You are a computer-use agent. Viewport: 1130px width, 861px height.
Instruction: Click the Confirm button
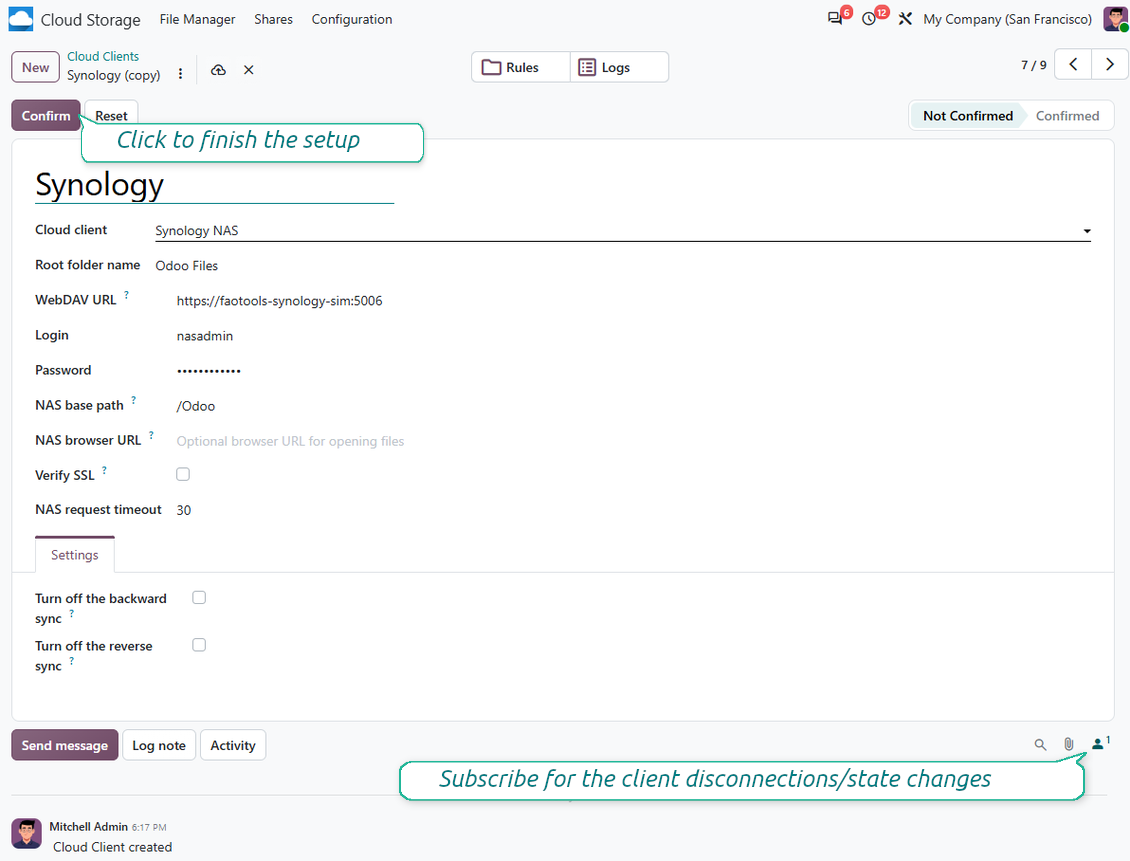click(46, 115)
